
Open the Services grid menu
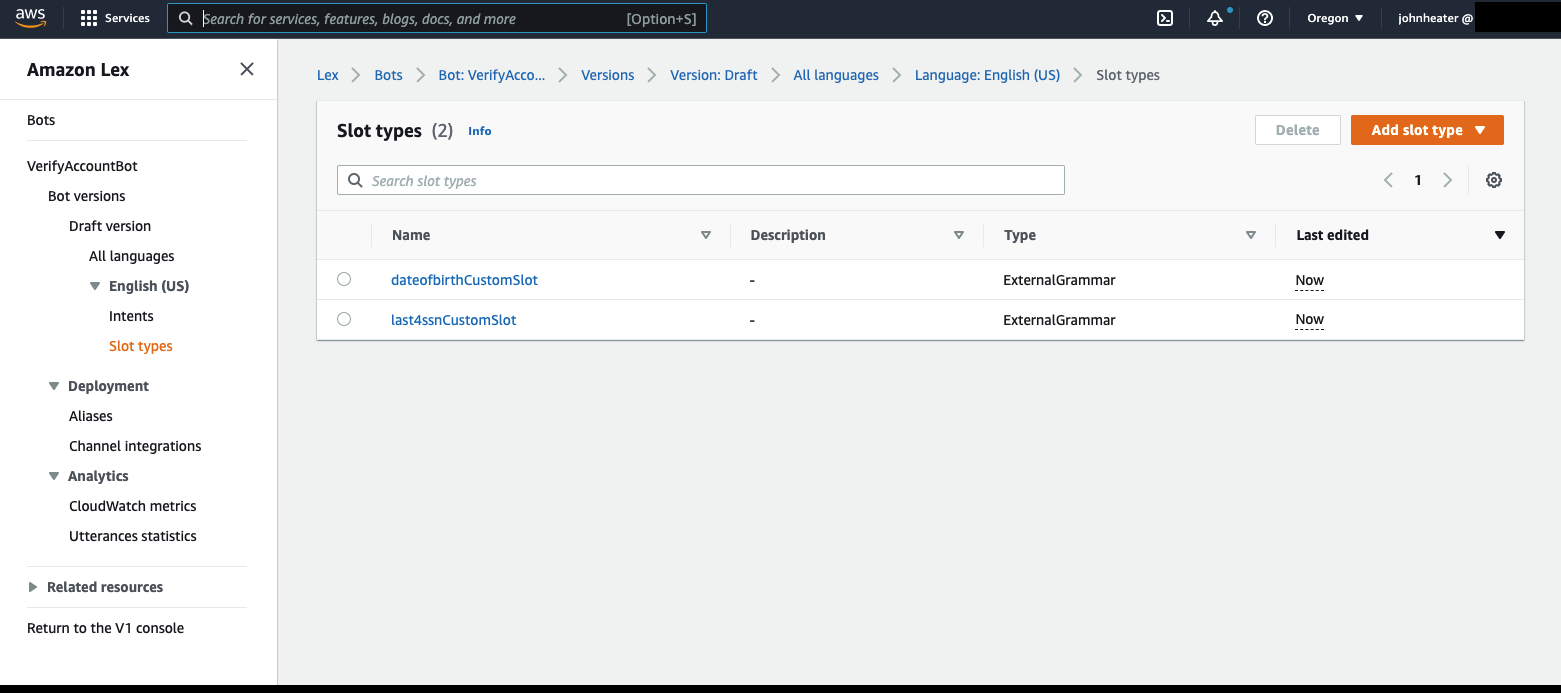pyautogui.click(x=115, y=18)
